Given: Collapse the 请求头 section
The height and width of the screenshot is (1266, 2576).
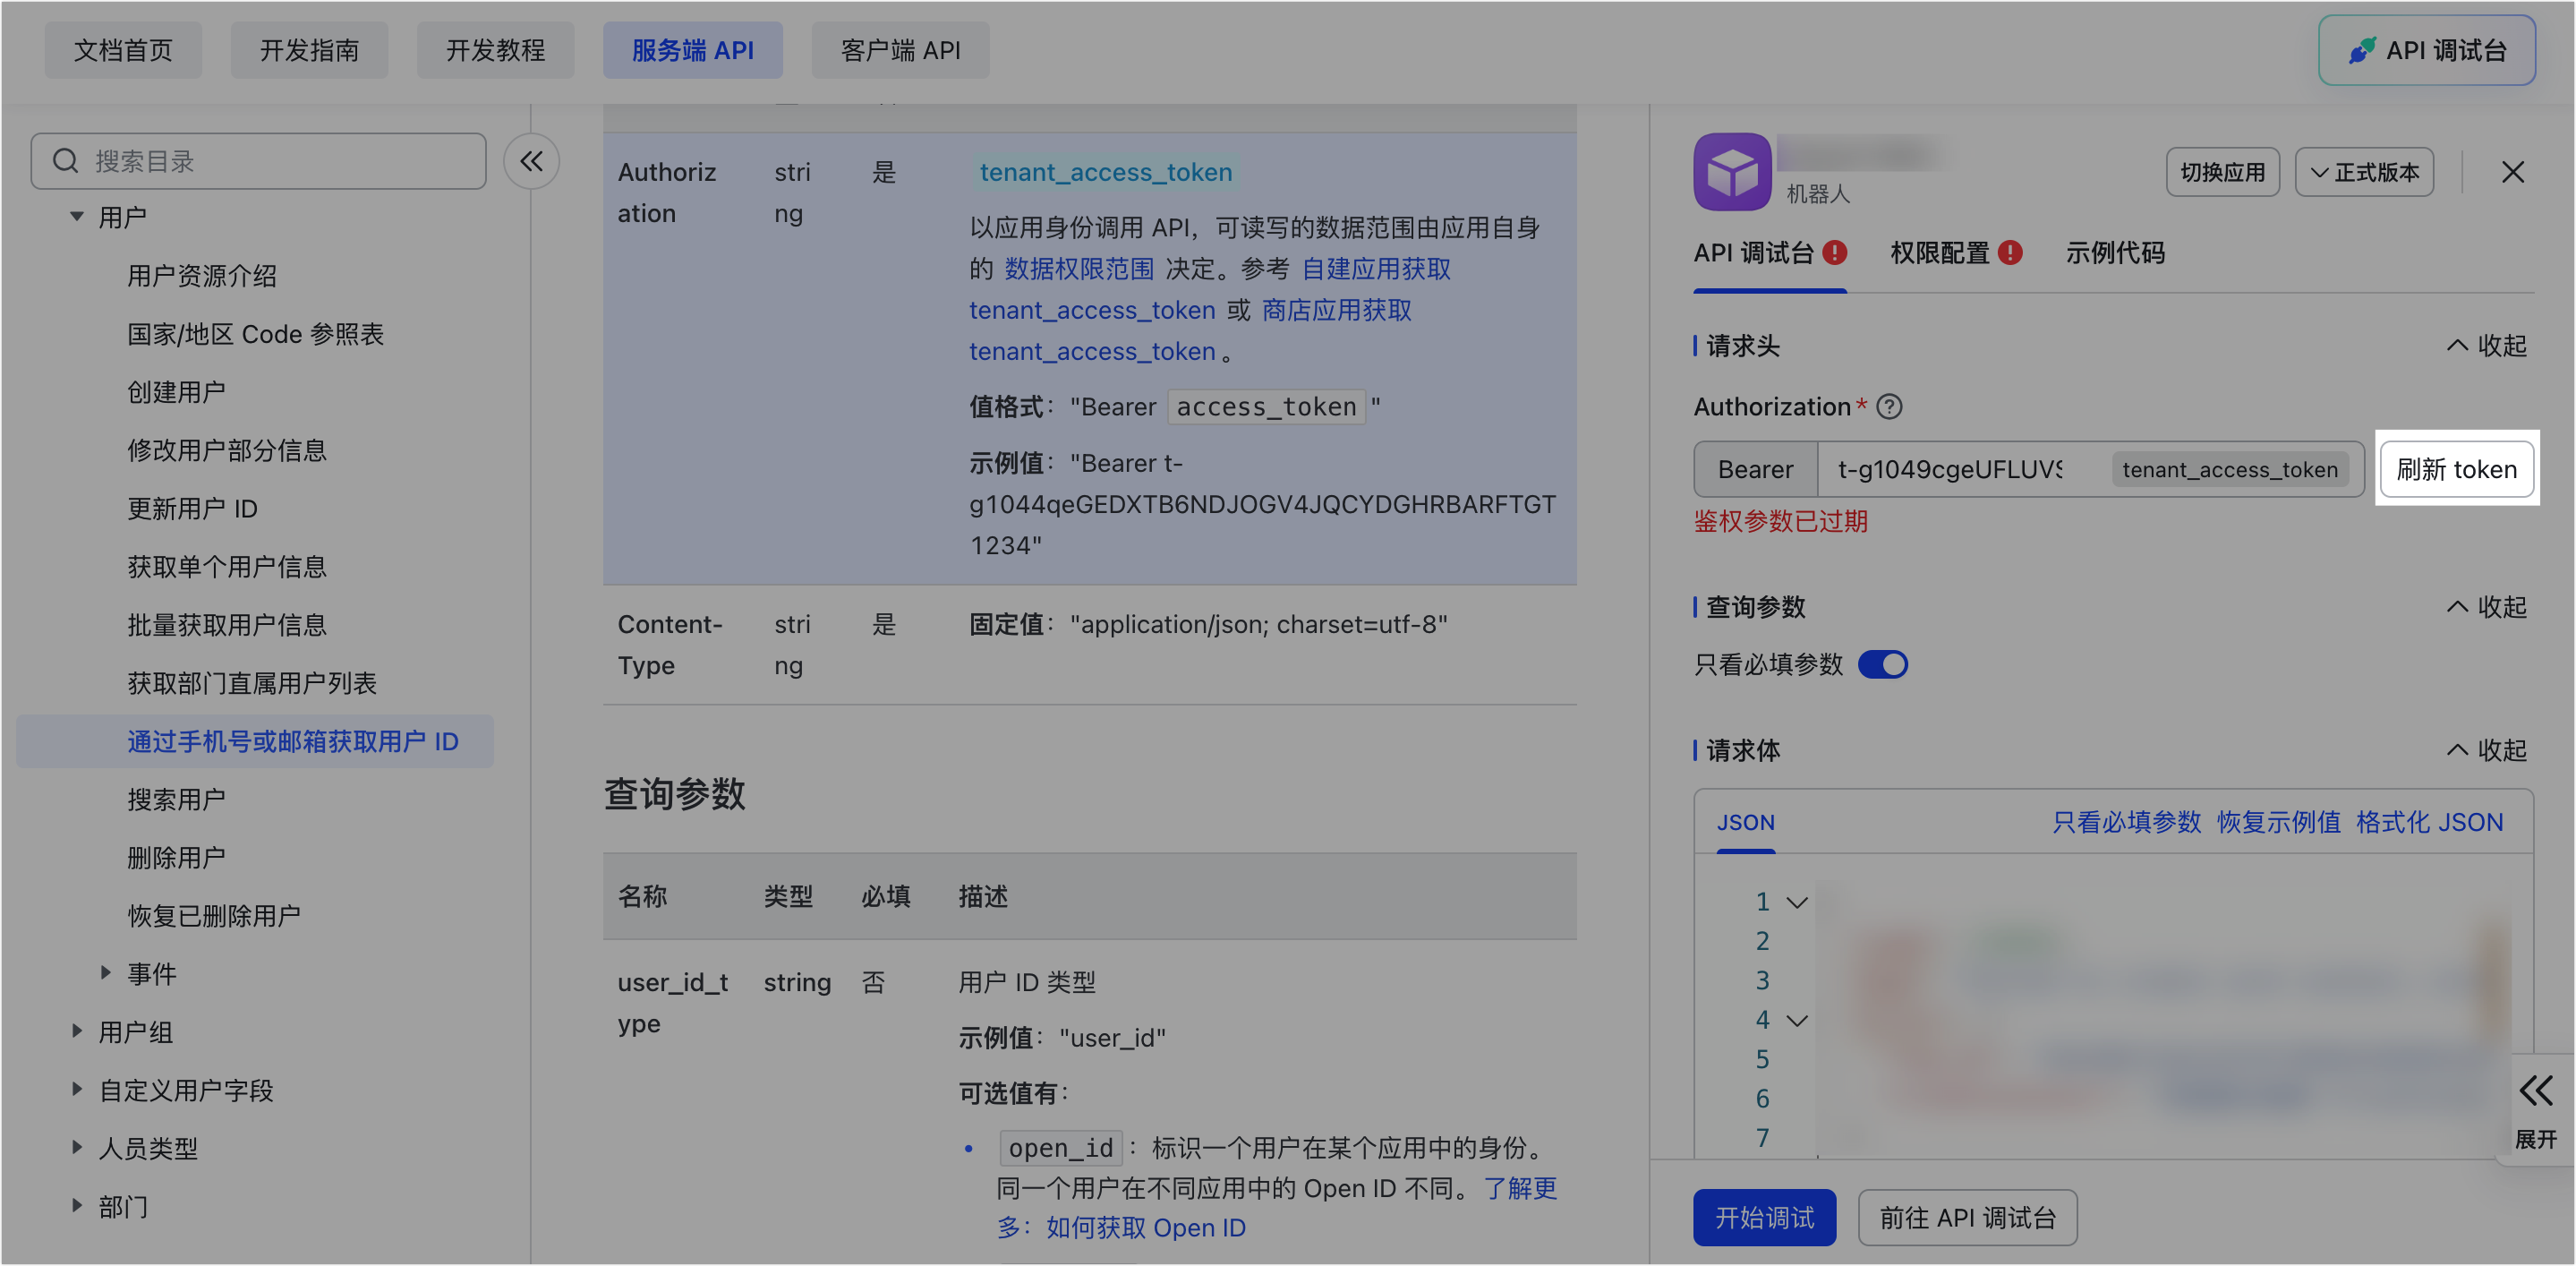Looking at the screenshot, I should pos(2487,346).
